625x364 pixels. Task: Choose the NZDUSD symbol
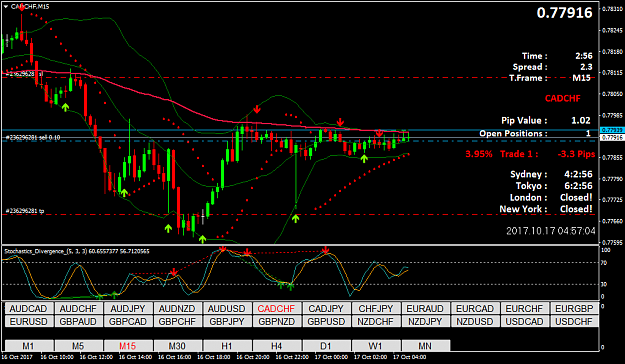tap(475, 321)
